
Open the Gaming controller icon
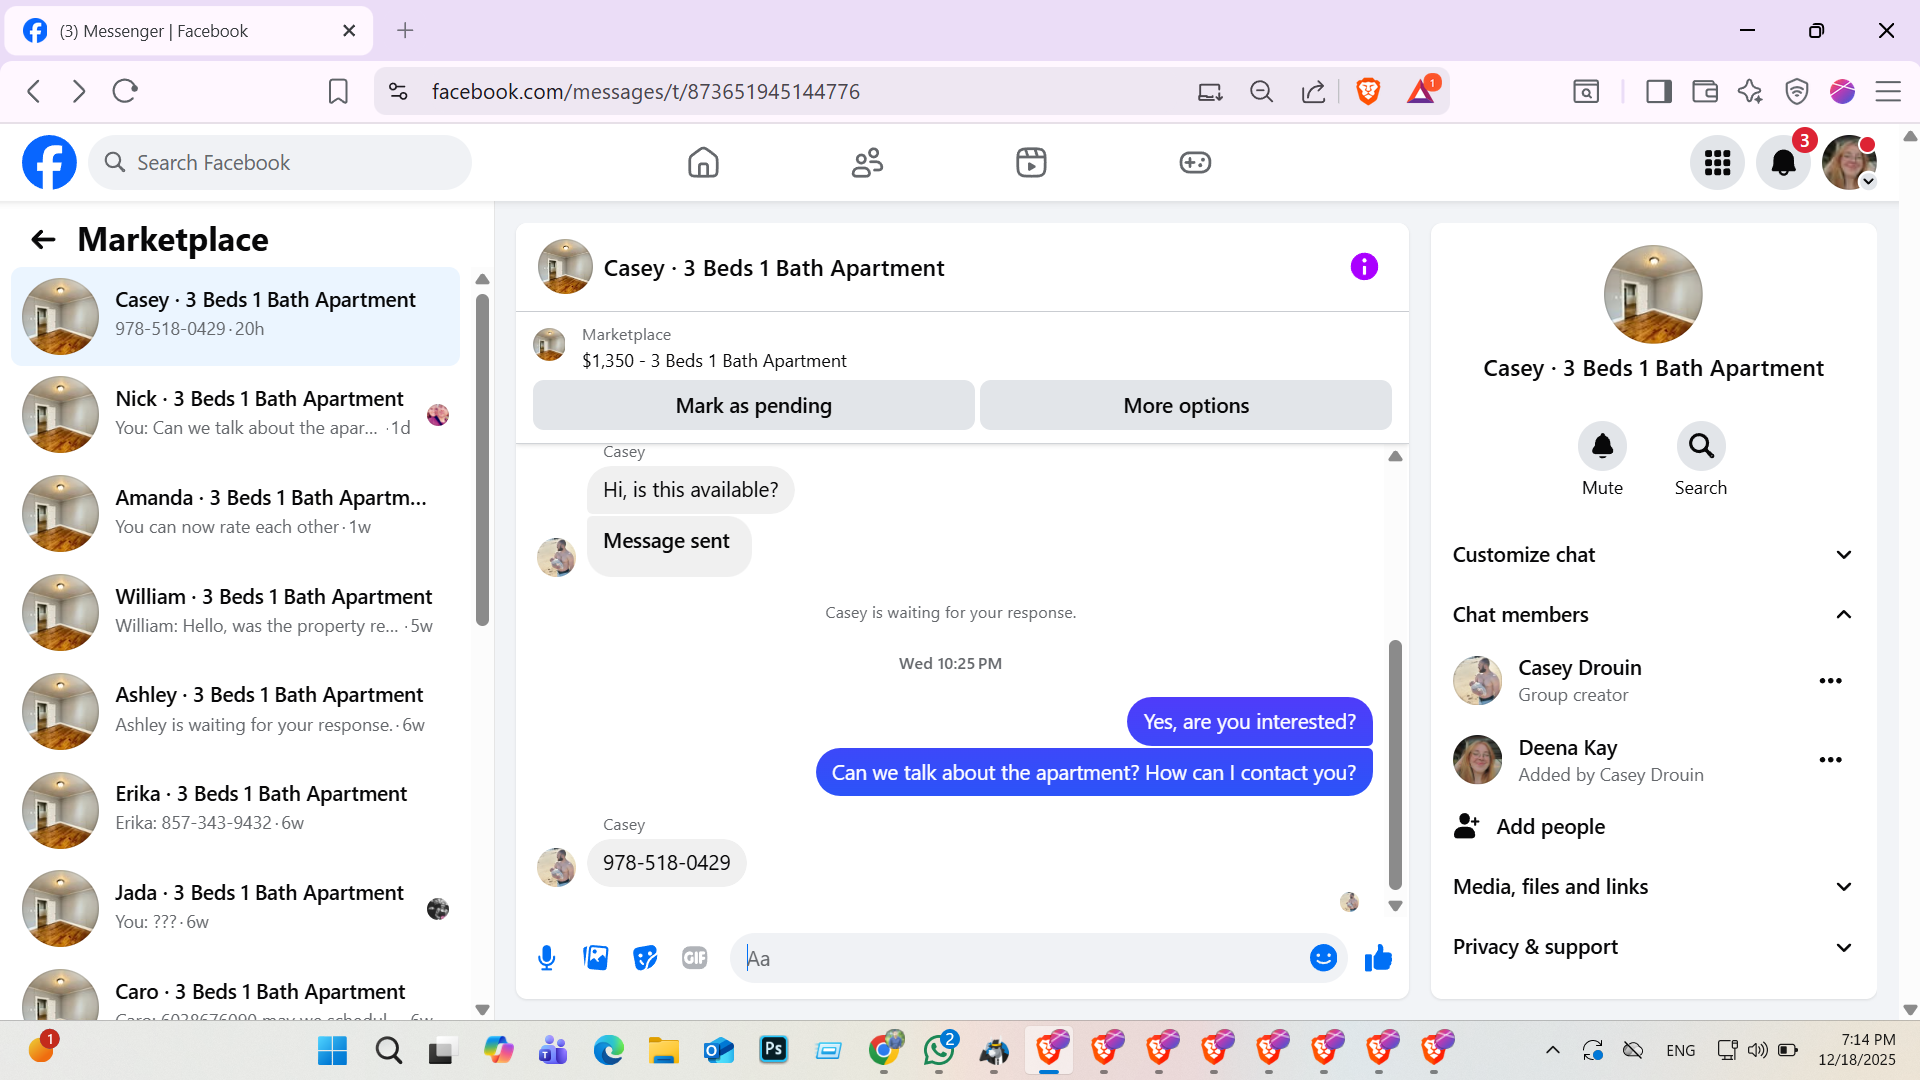1195,162
